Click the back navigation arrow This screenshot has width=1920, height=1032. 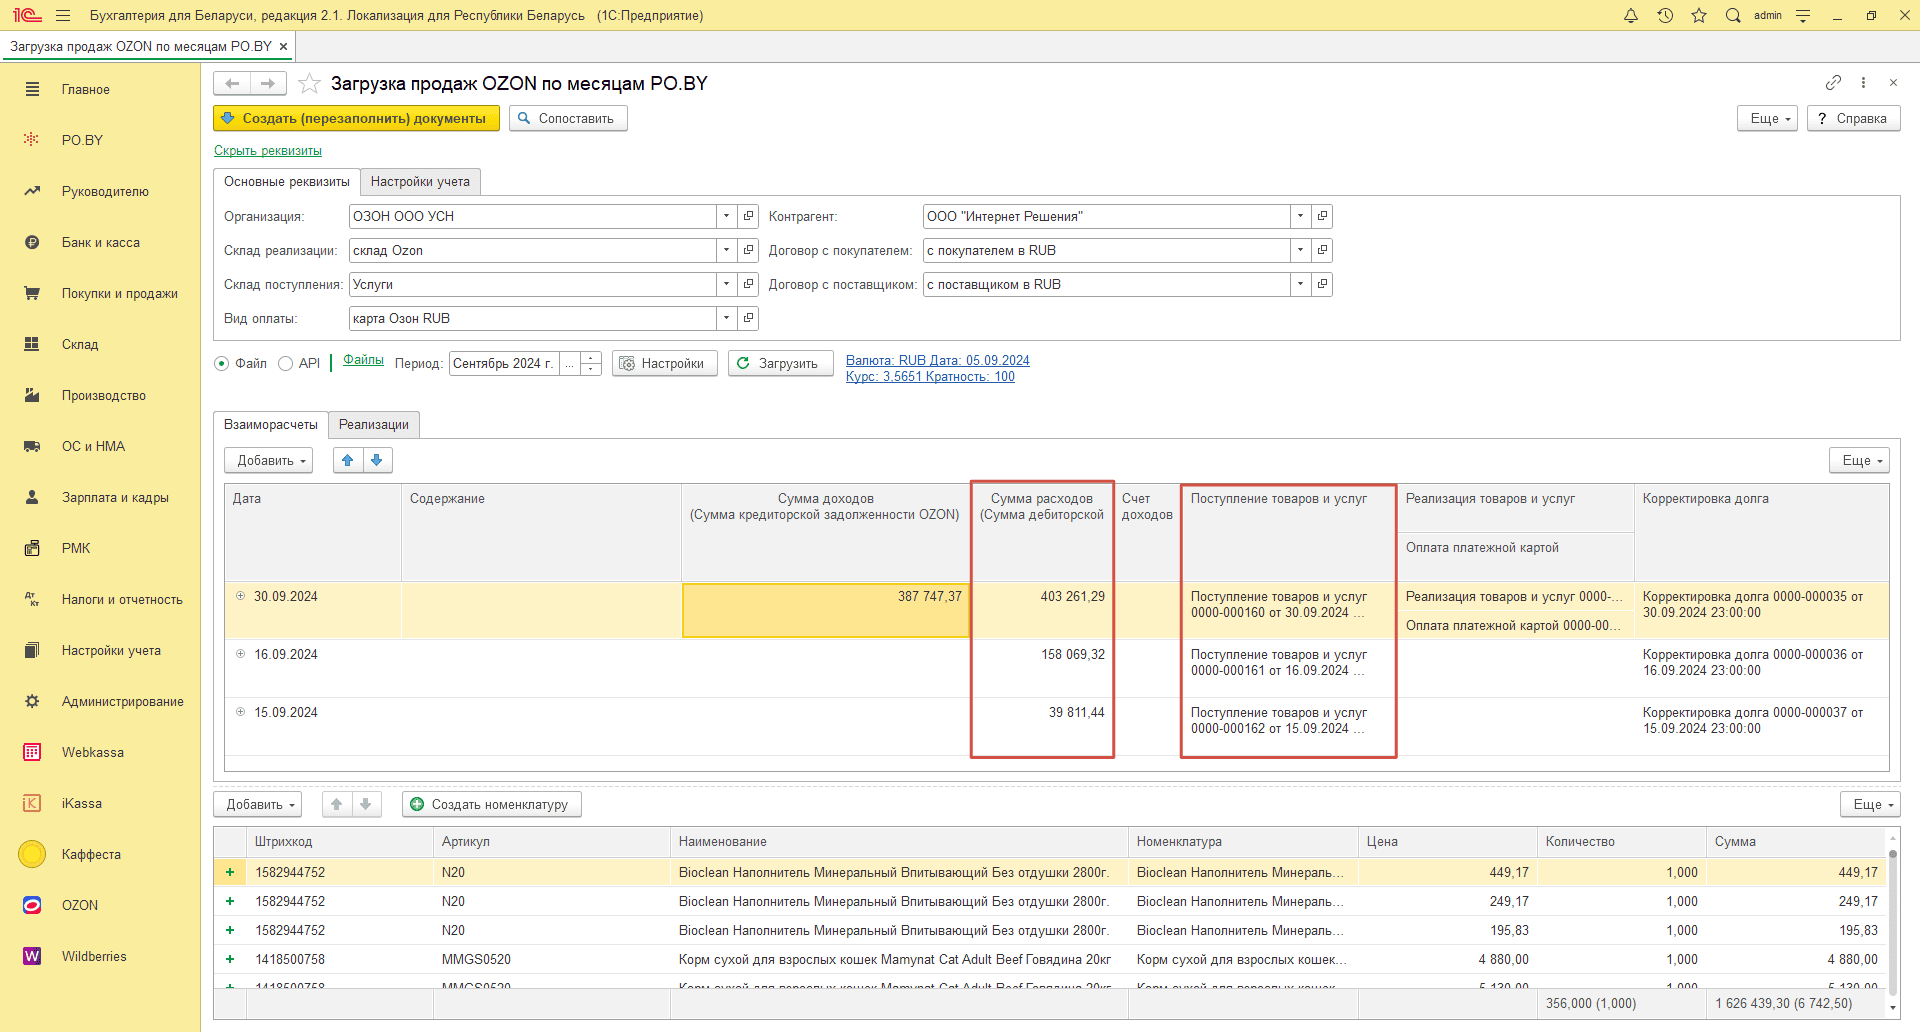coord(232,83)
